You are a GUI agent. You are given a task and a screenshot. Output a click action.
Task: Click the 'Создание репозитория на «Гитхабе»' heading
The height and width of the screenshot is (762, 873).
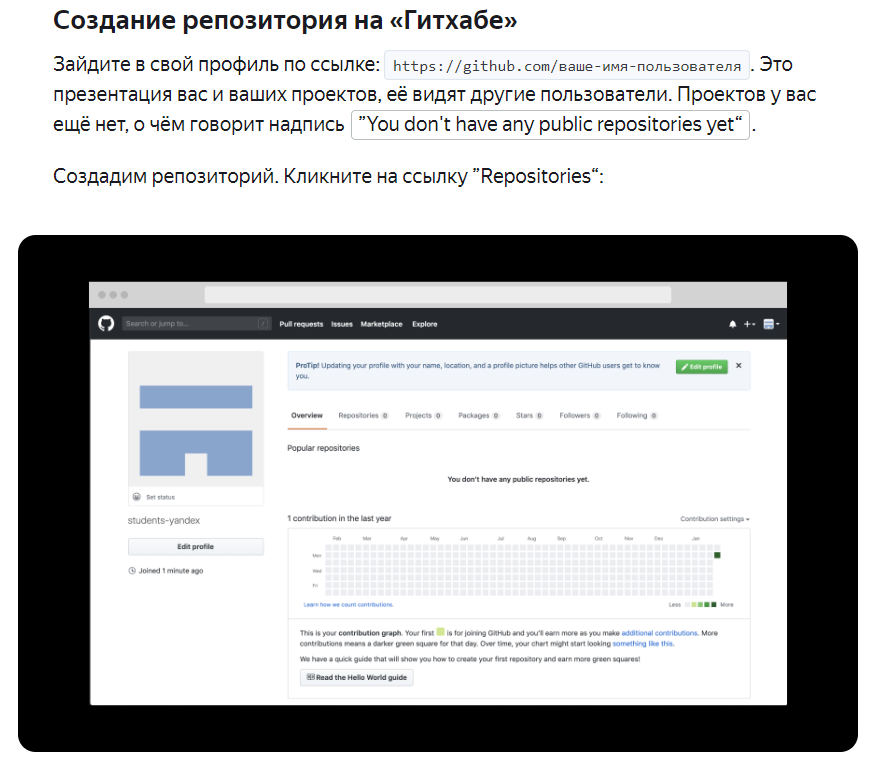tap(285, 20)
